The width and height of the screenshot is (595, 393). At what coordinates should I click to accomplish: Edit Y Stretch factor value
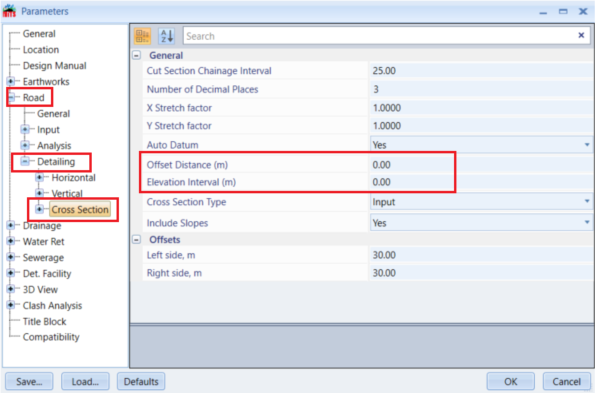click(x=481, y=126)
